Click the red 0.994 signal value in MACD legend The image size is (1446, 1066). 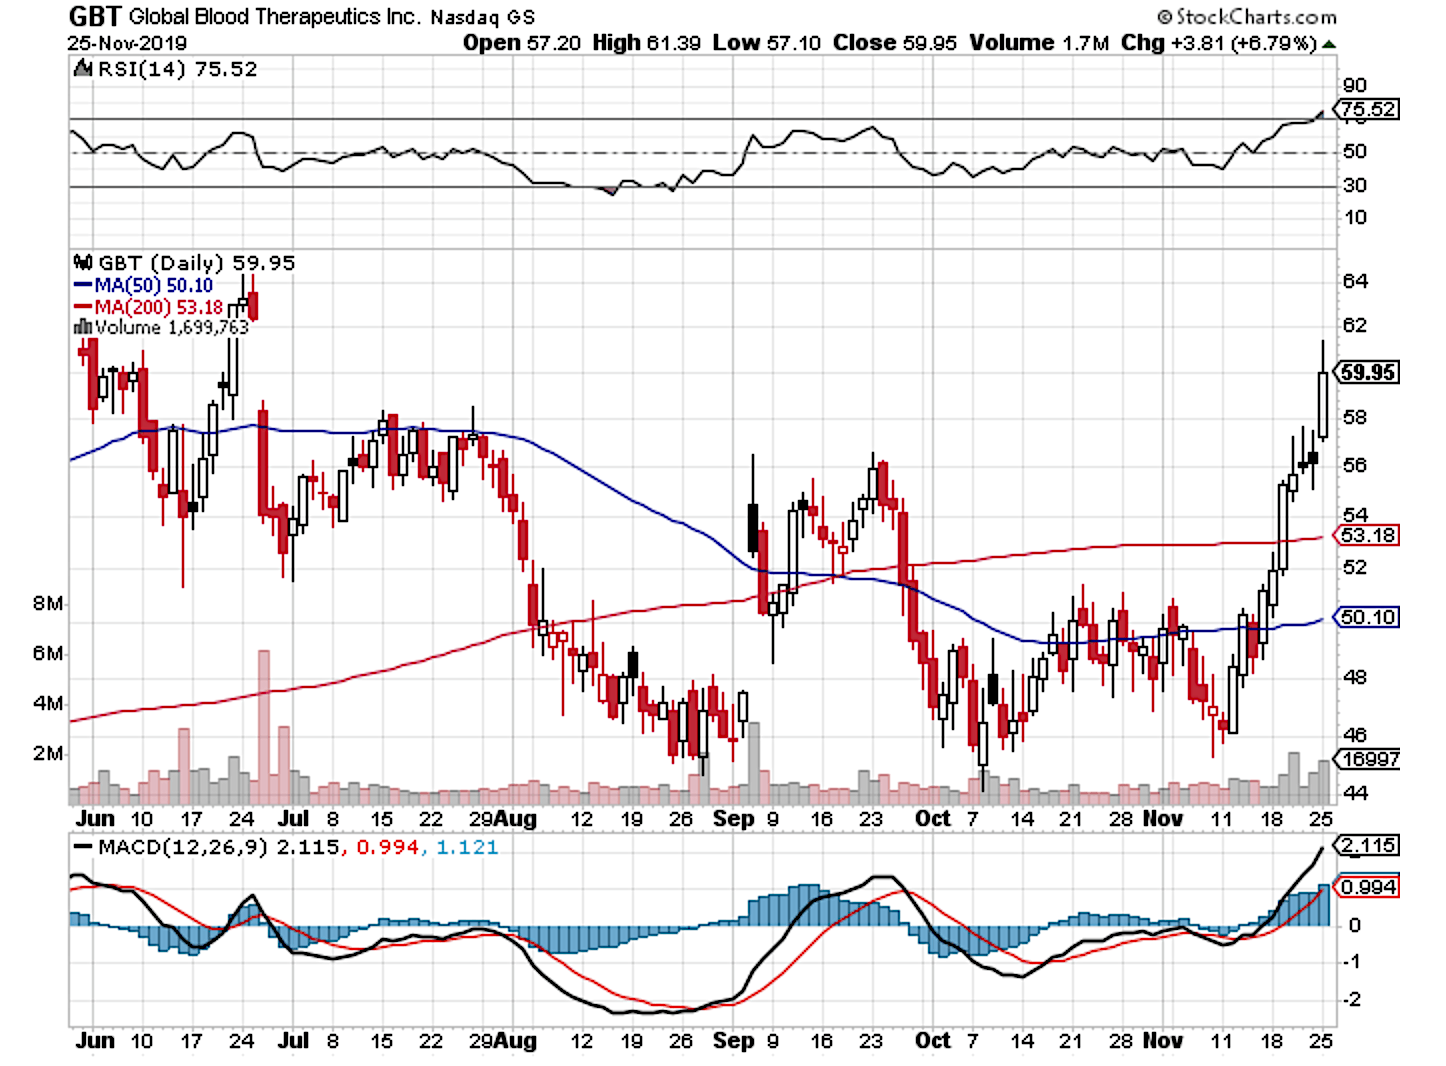[x=388, y=847]
